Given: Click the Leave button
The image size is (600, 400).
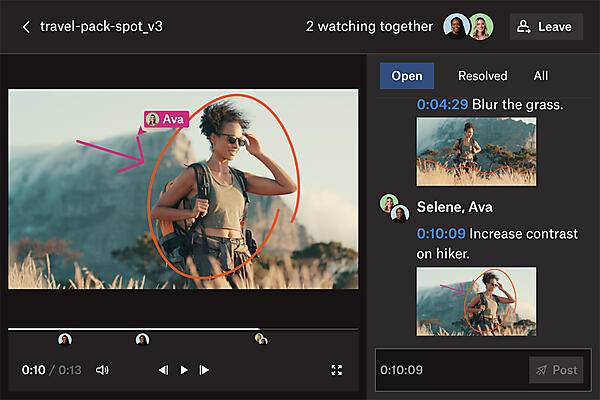Looking at the screenshot, I should click(x=546, y=27).
